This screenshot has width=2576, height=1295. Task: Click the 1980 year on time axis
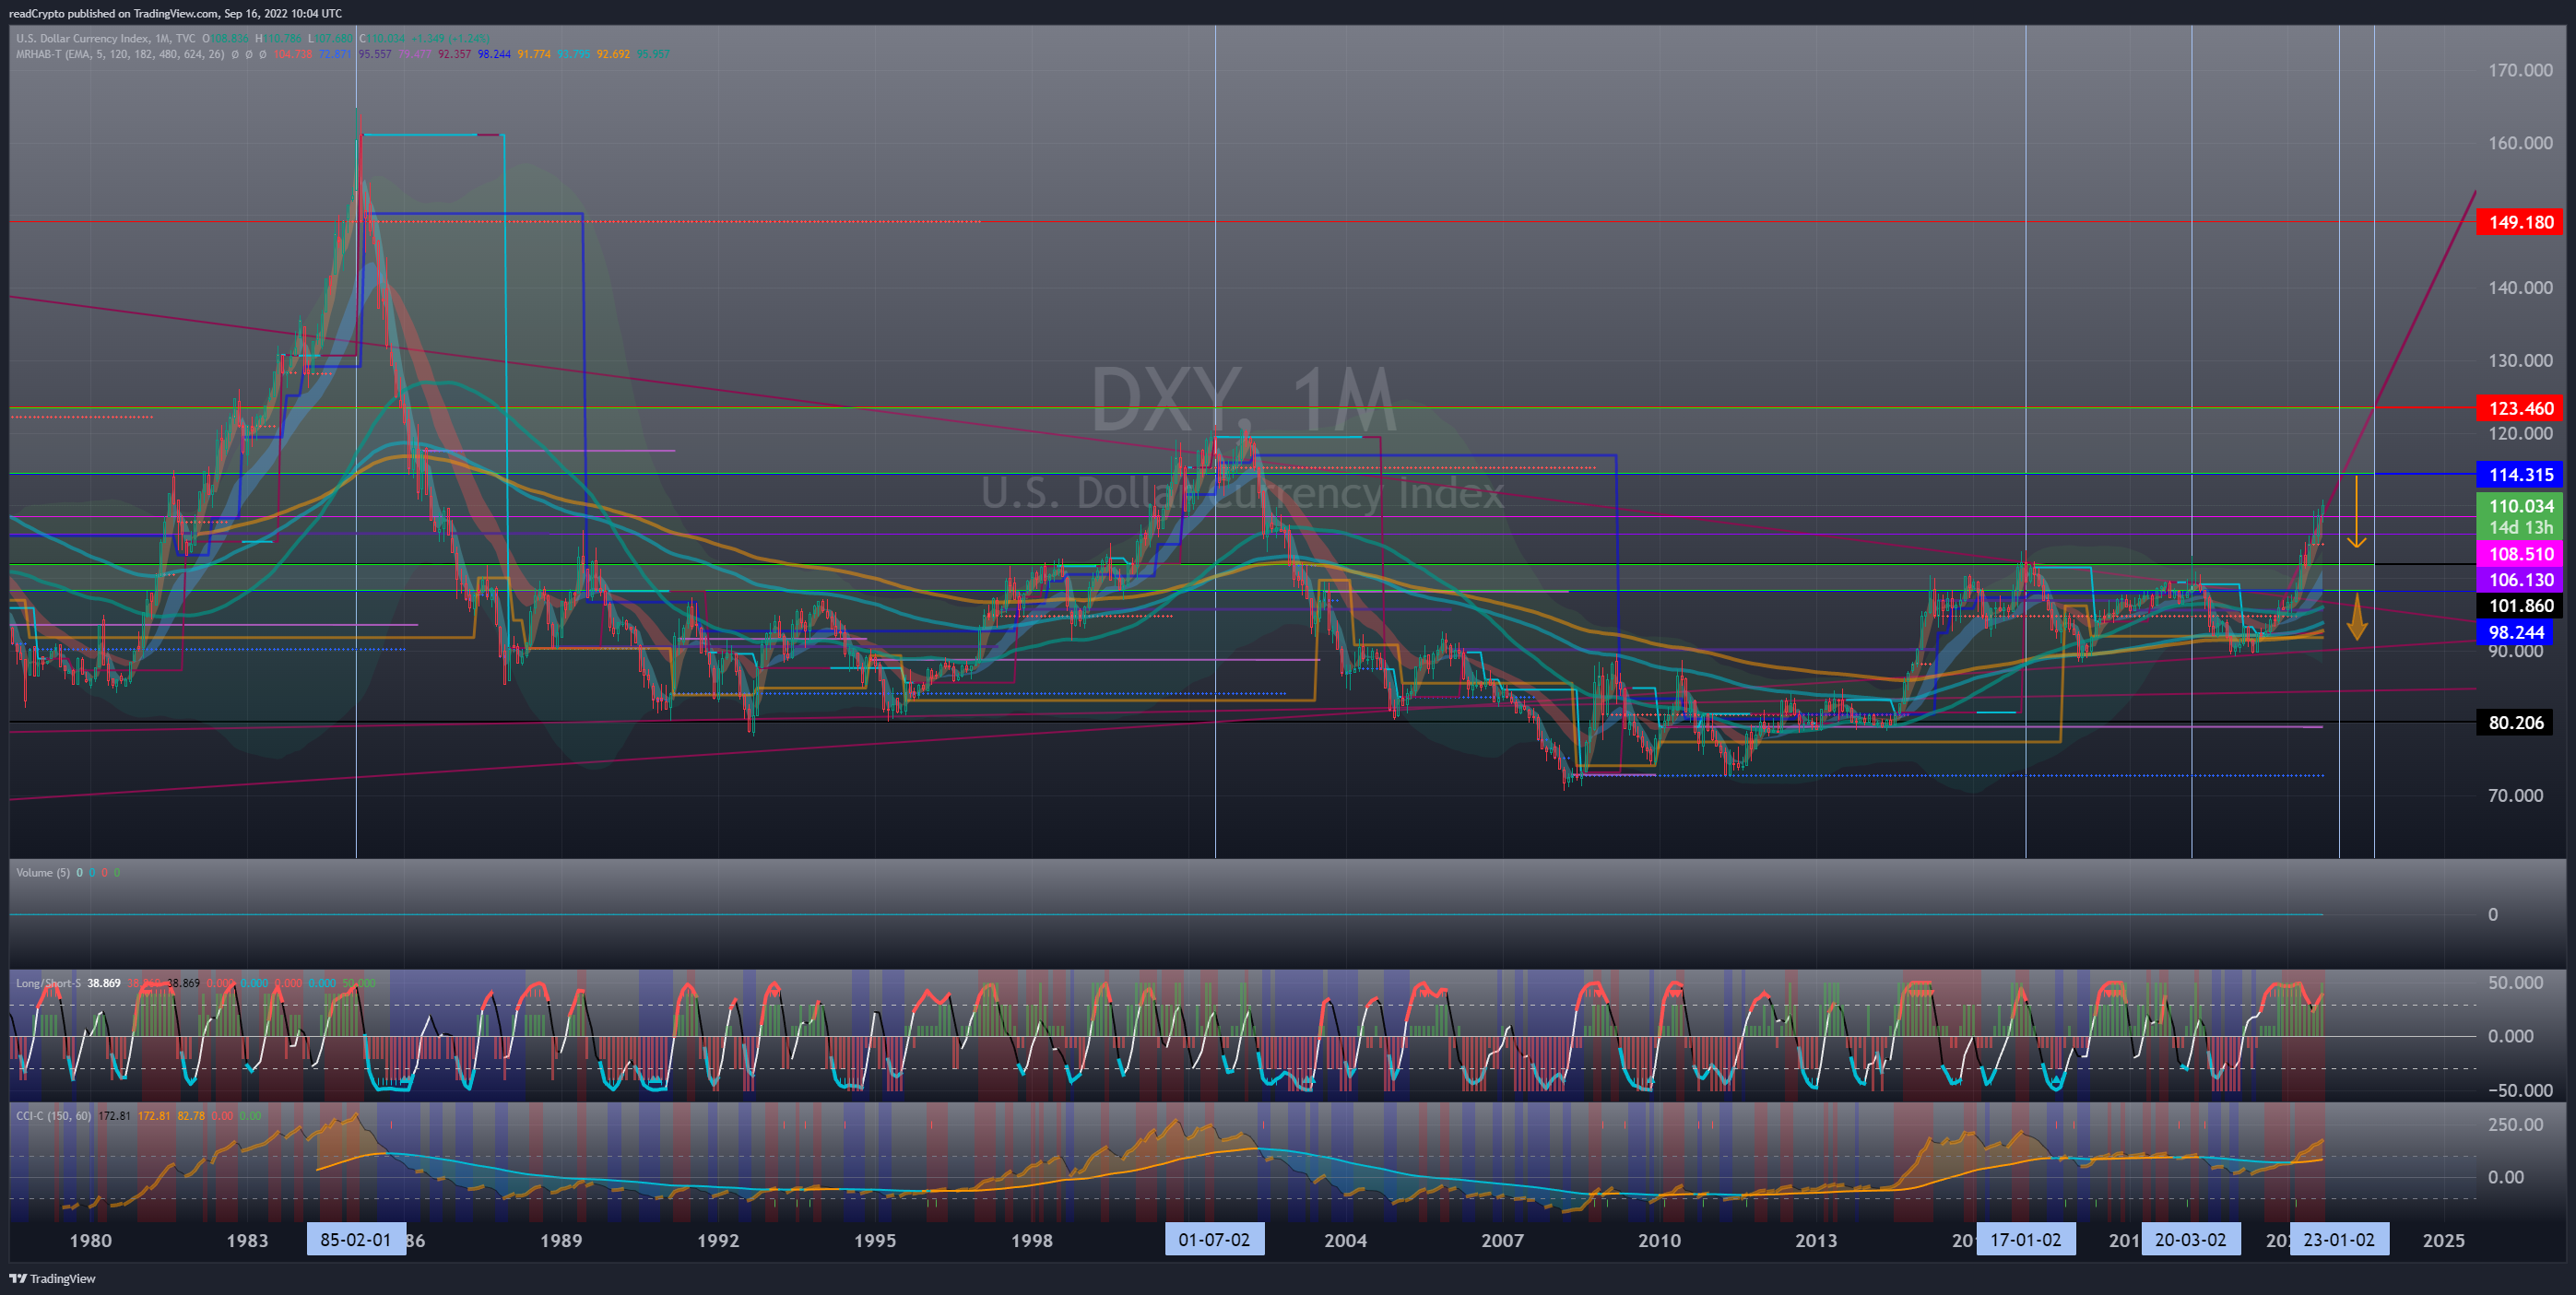pyautogui.click(x=90, y=1241)
